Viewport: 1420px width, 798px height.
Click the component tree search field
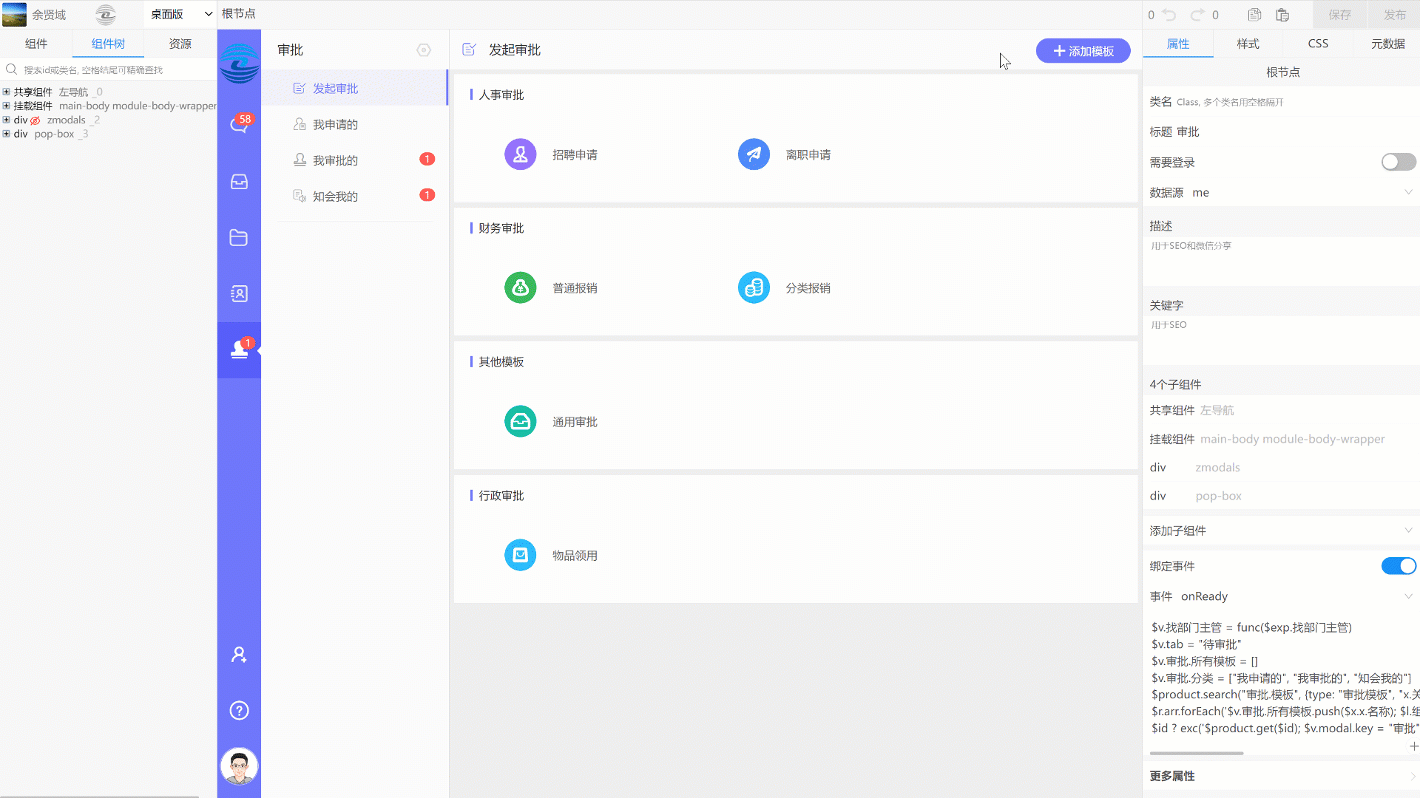point(116,70)
